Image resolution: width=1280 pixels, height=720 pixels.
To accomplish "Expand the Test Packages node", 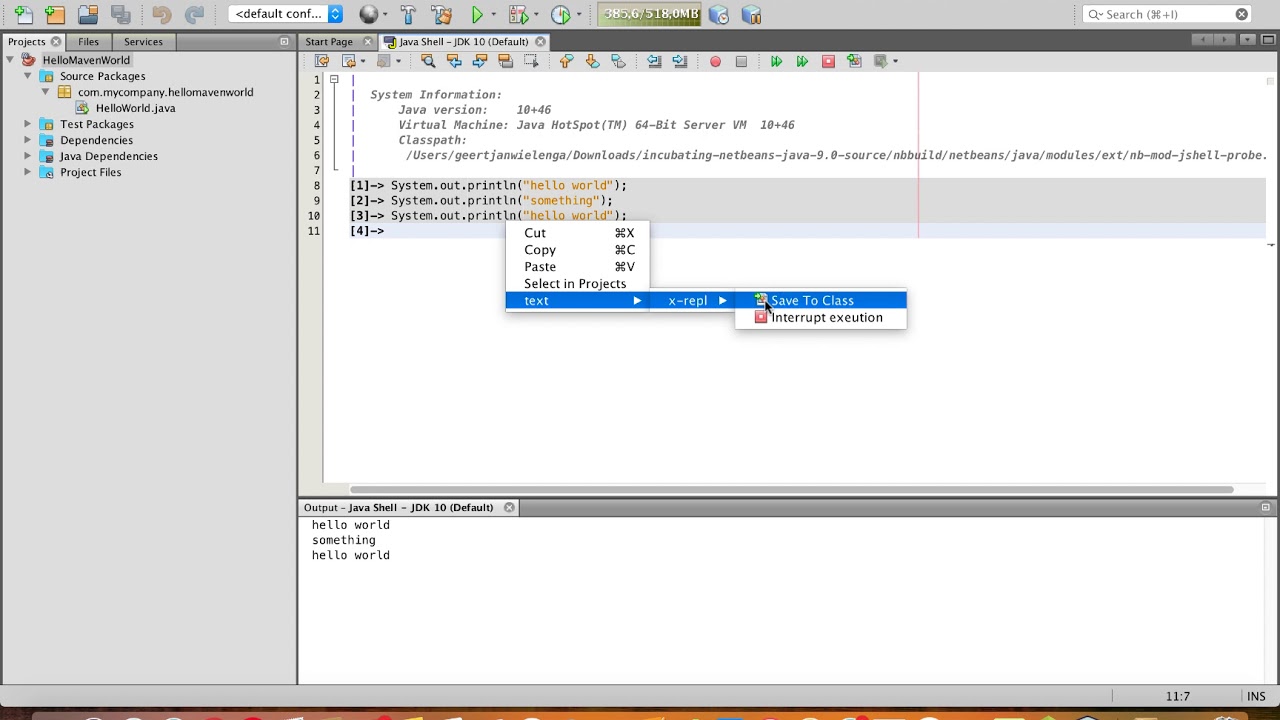I will [x=28, y=124].
